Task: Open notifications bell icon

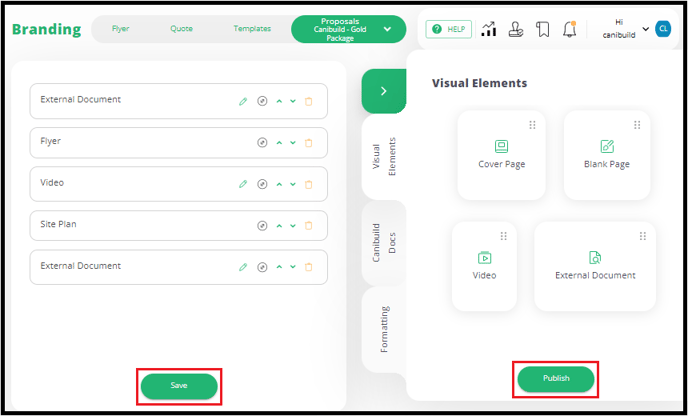Action: point(569,29)
